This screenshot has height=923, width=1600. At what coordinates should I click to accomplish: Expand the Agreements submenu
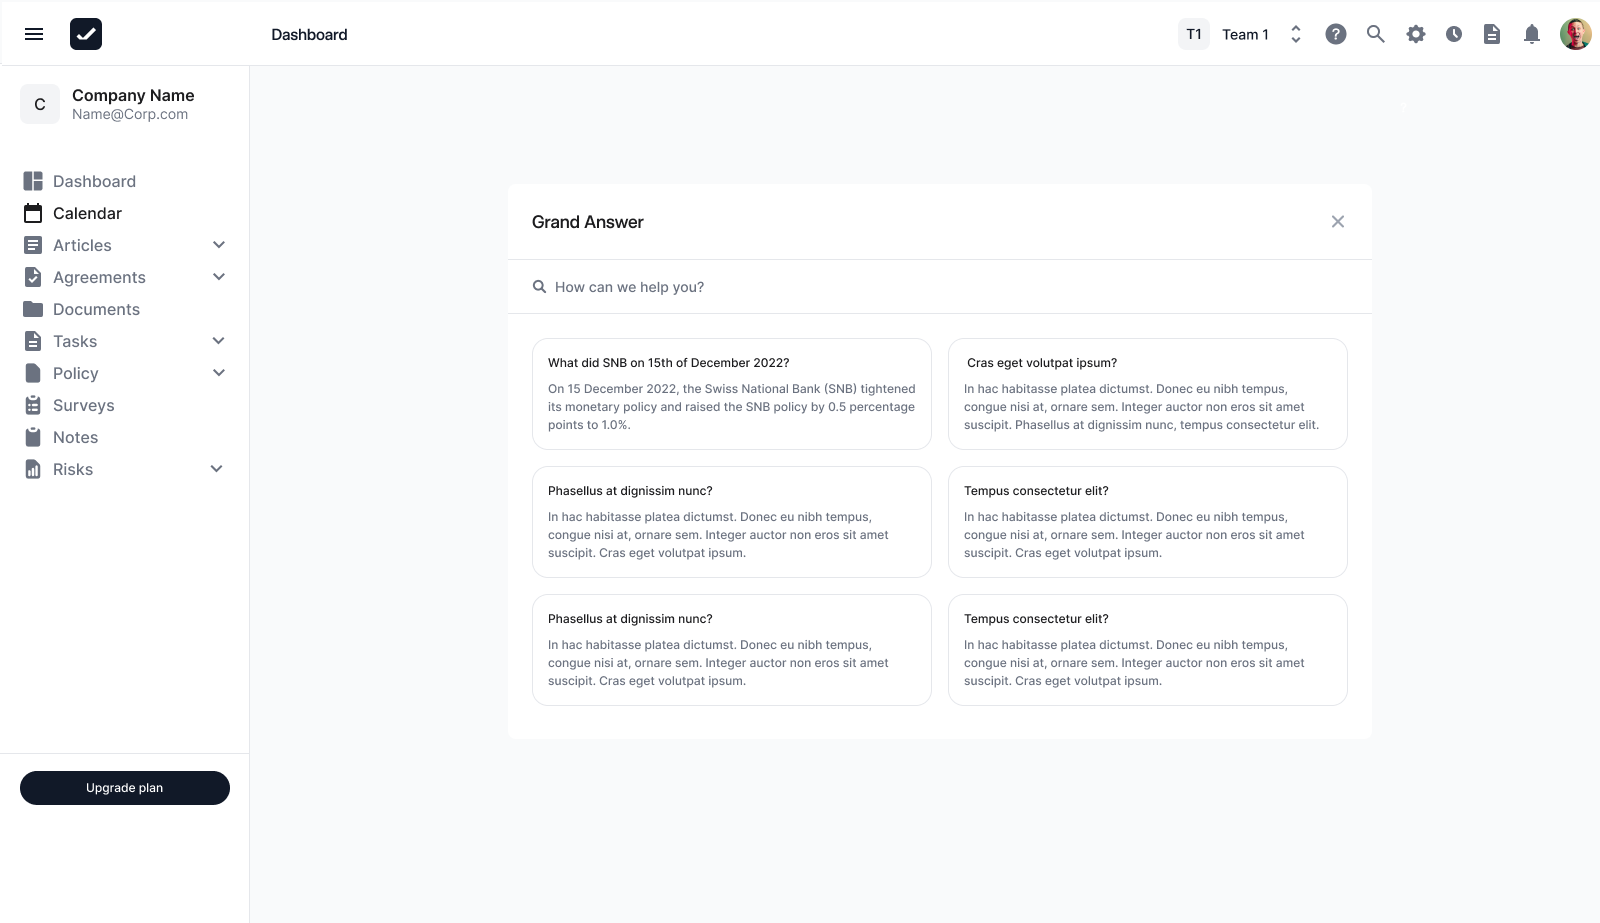point(219,277)
